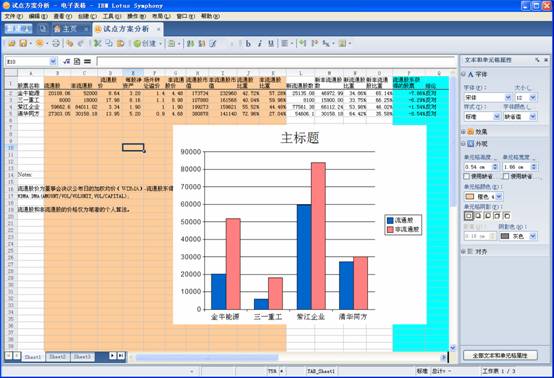Viewport: 554px width, 378px height.
Task: Open the font size dropdown
Action: tap(533, 97)
